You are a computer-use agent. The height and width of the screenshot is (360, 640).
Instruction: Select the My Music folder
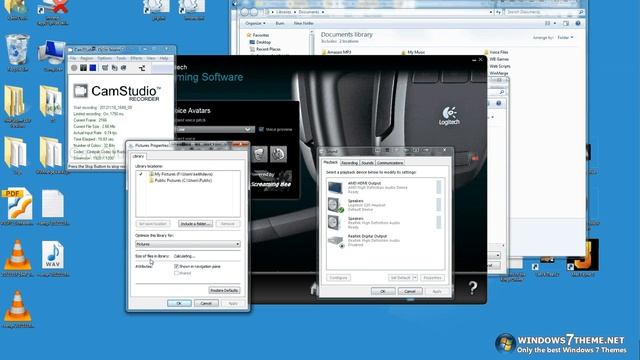coord(413,52)
